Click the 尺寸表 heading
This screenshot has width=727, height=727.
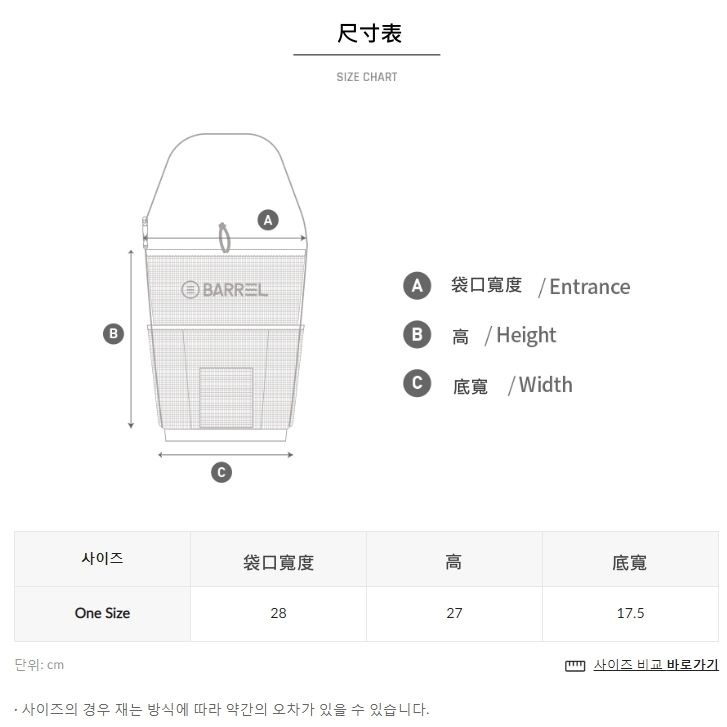click(x=369, y=33)
